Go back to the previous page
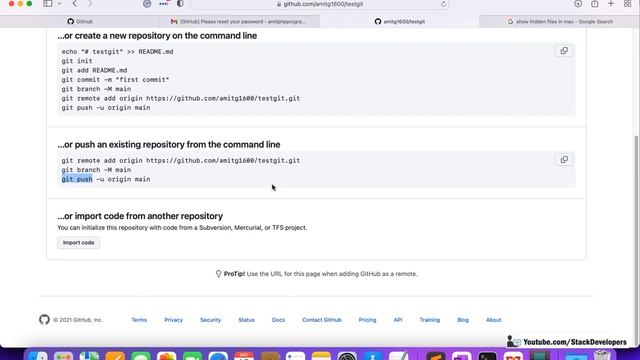This screenshot has width=640, height=360. 75,4
